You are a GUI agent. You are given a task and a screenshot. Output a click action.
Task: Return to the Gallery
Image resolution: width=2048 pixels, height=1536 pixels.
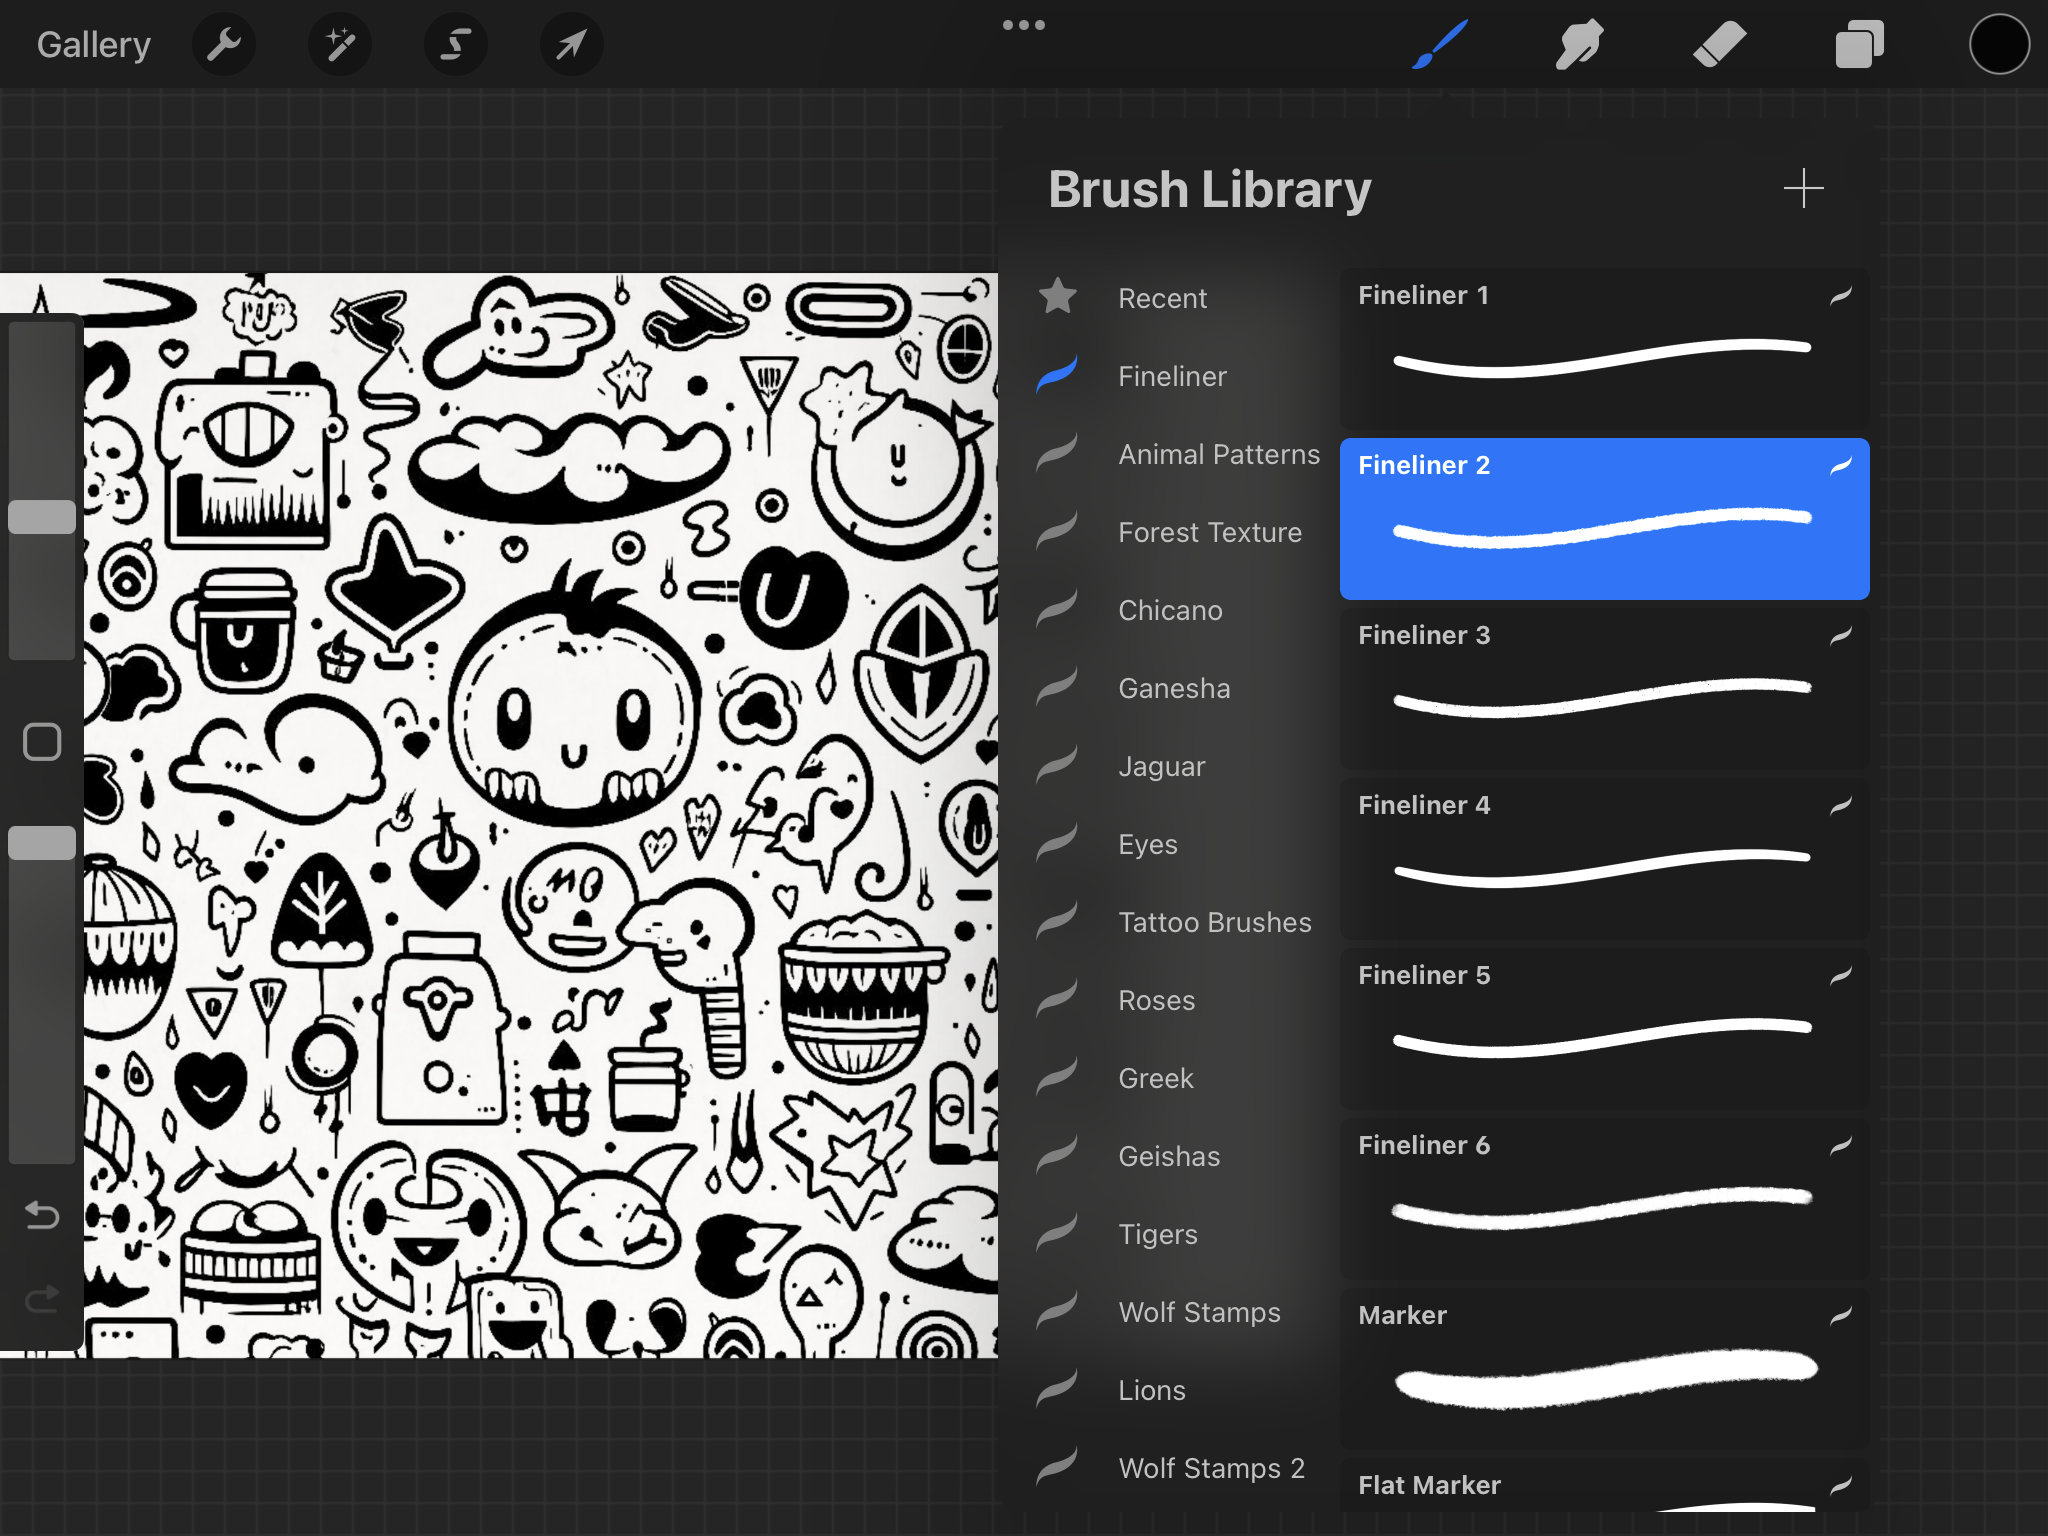[94, 45]
